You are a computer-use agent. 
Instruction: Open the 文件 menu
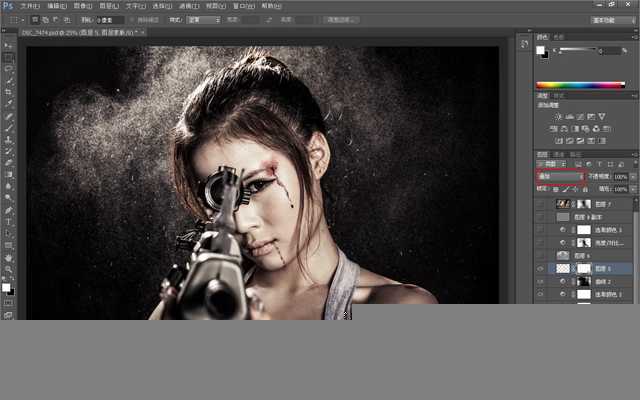30,6
